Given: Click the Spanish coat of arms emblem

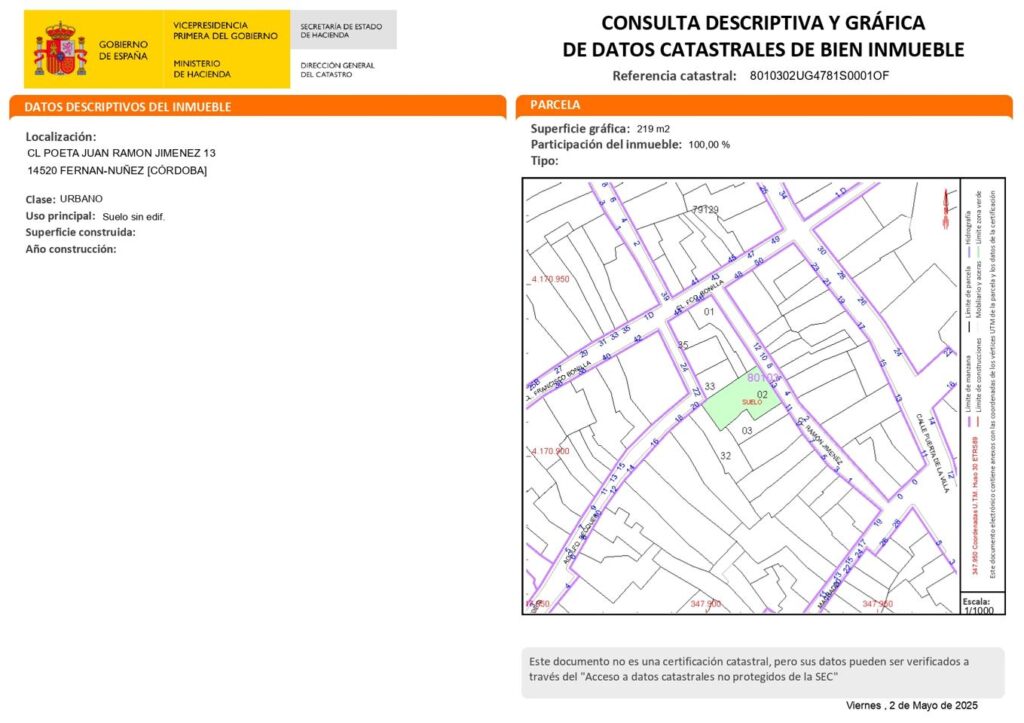Looking at the screenshot, I should click(x=61, y=50).
